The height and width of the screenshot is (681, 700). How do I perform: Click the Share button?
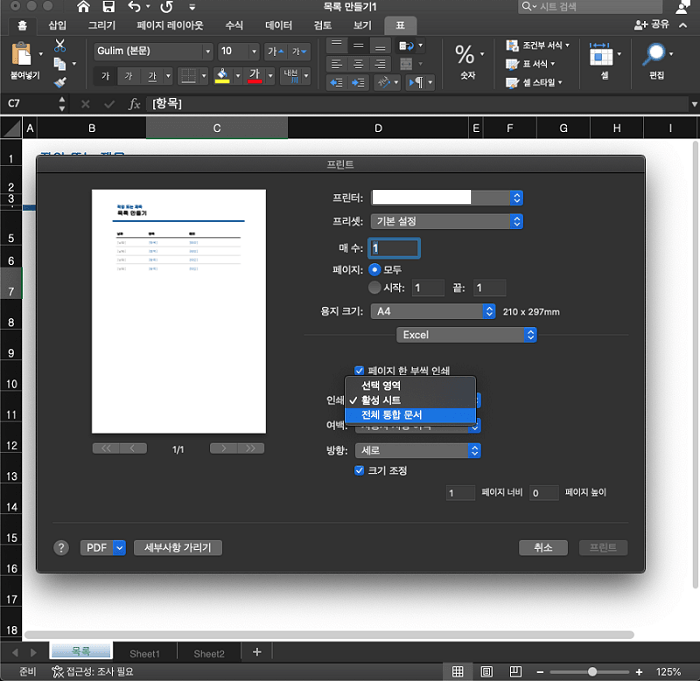(x=652, y=25)
